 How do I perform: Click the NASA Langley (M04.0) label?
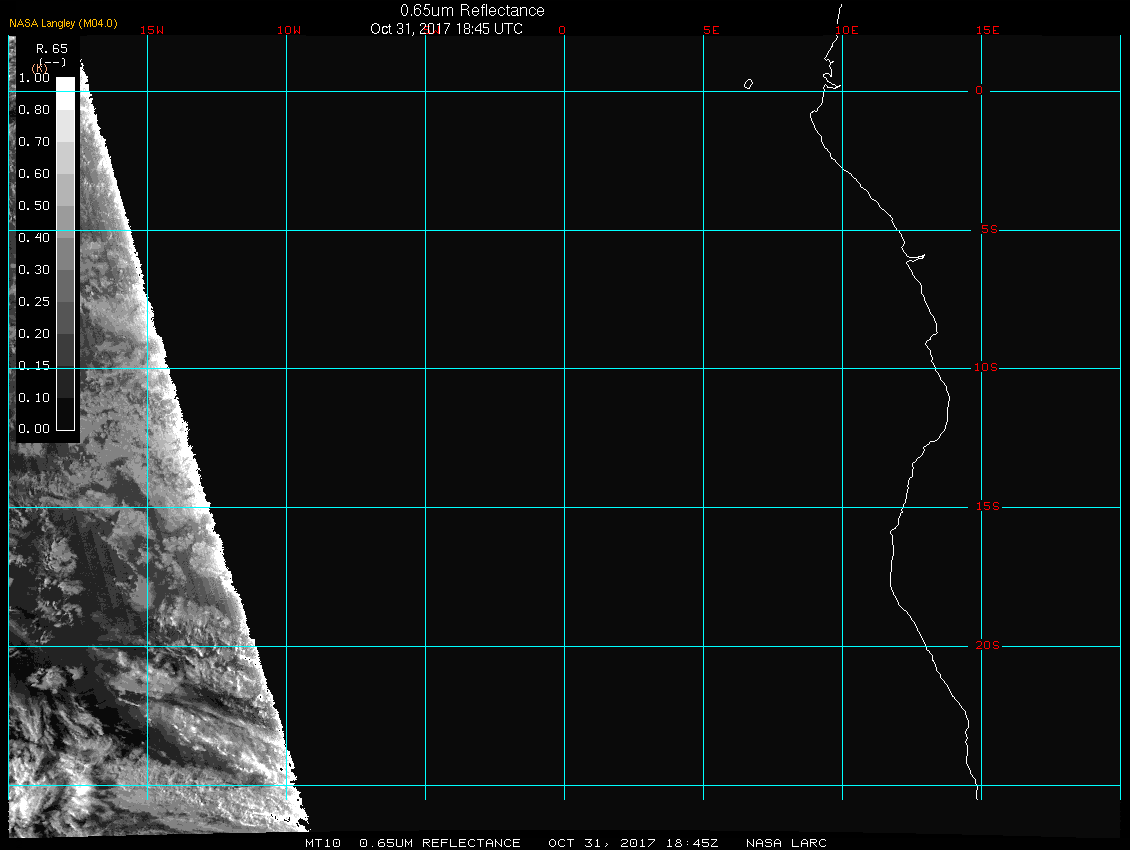pos(63,23)
